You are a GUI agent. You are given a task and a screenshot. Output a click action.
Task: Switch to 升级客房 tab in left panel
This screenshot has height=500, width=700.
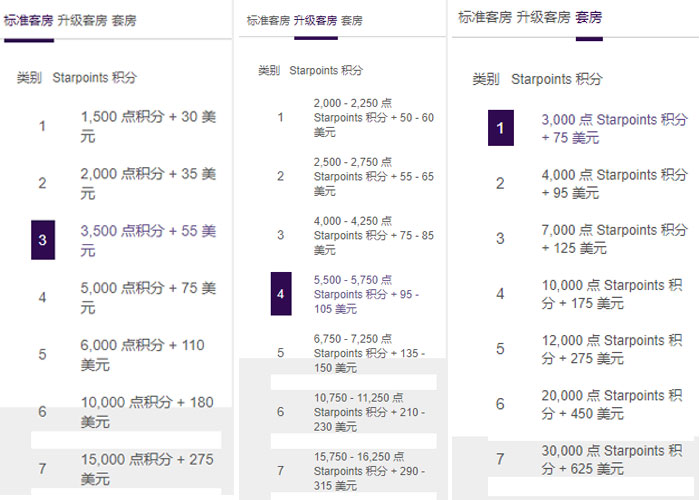83,18
